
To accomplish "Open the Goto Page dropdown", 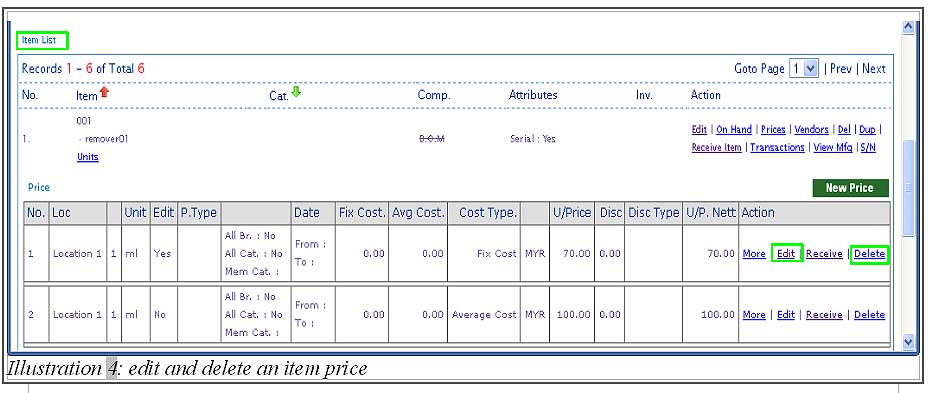I will (x=804, y=68).
